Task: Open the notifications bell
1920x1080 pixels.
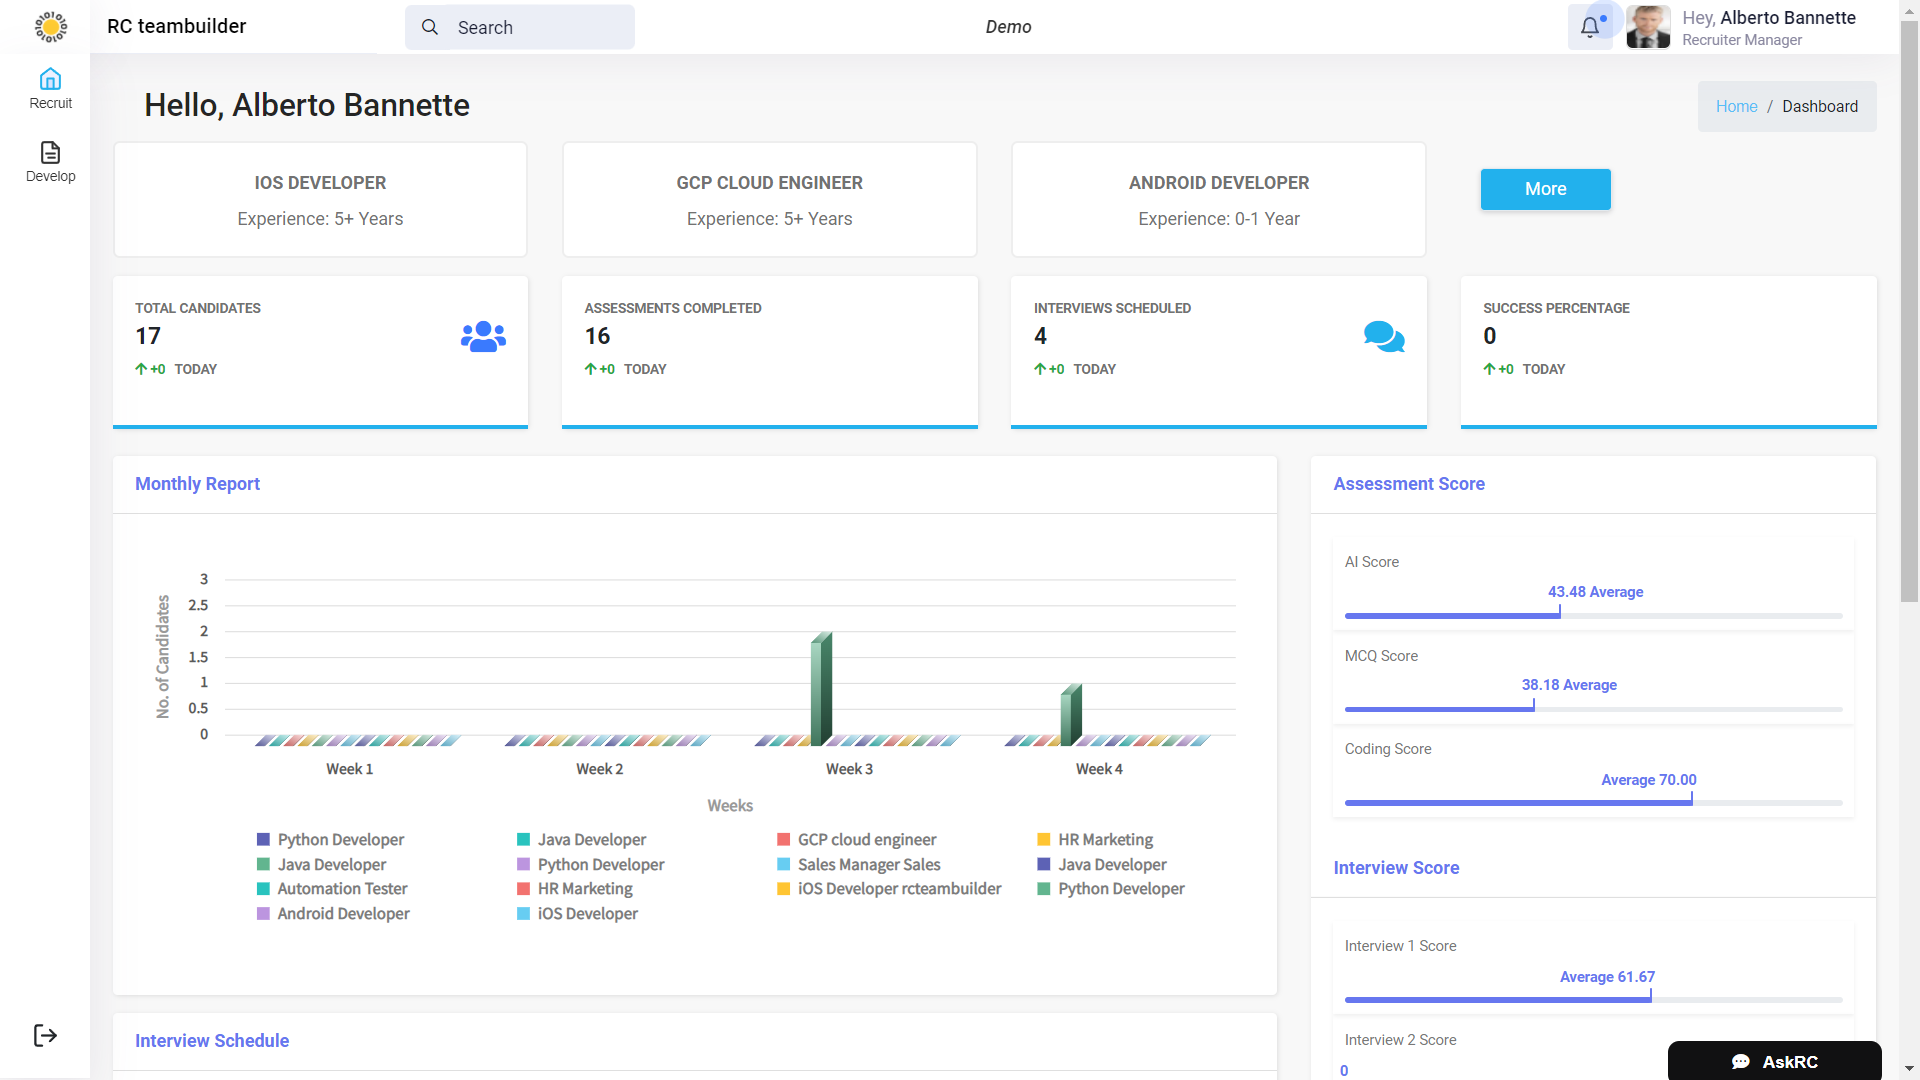Action: tap(1590, 28)
